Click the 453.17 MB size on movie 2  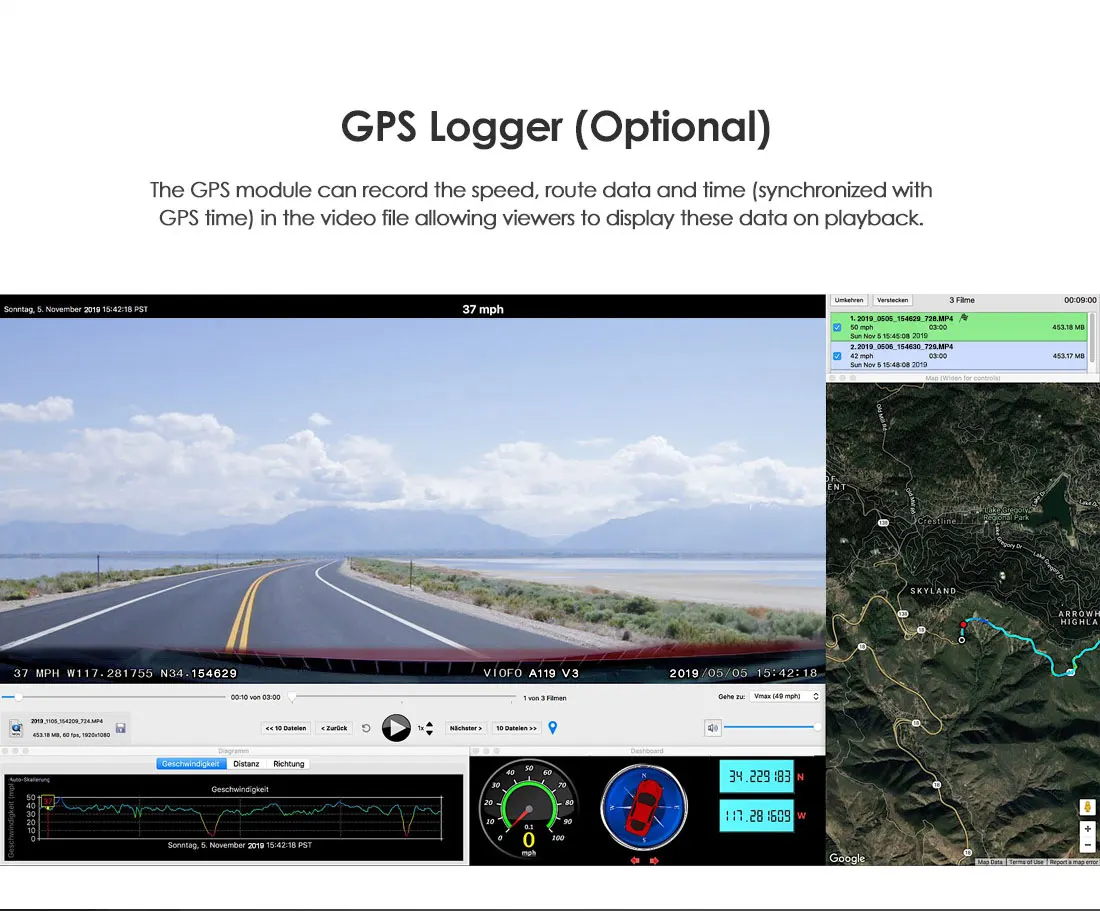coord(1068,356)
